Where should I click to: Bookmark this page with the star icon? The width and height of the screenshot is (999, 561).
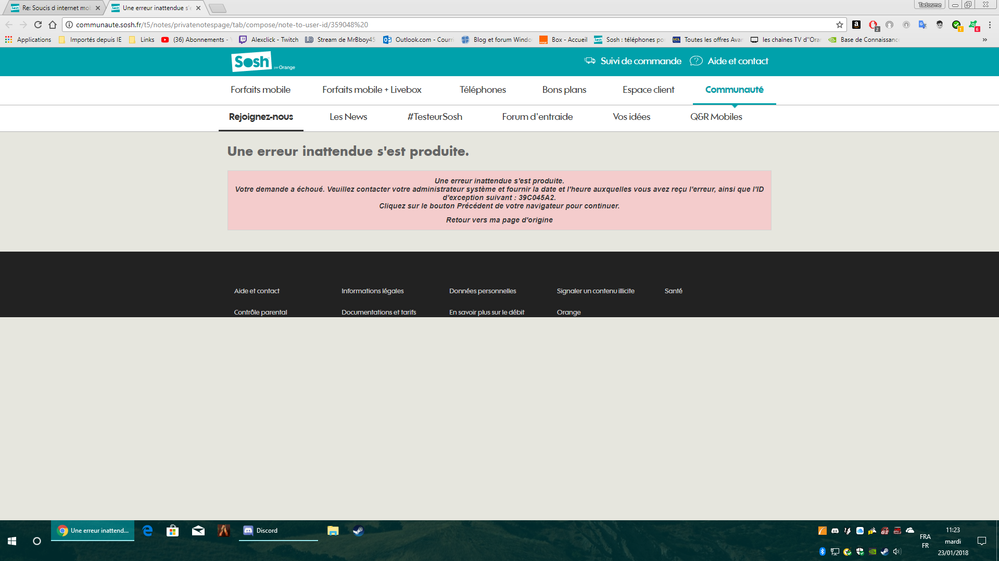tap(840, 24)
